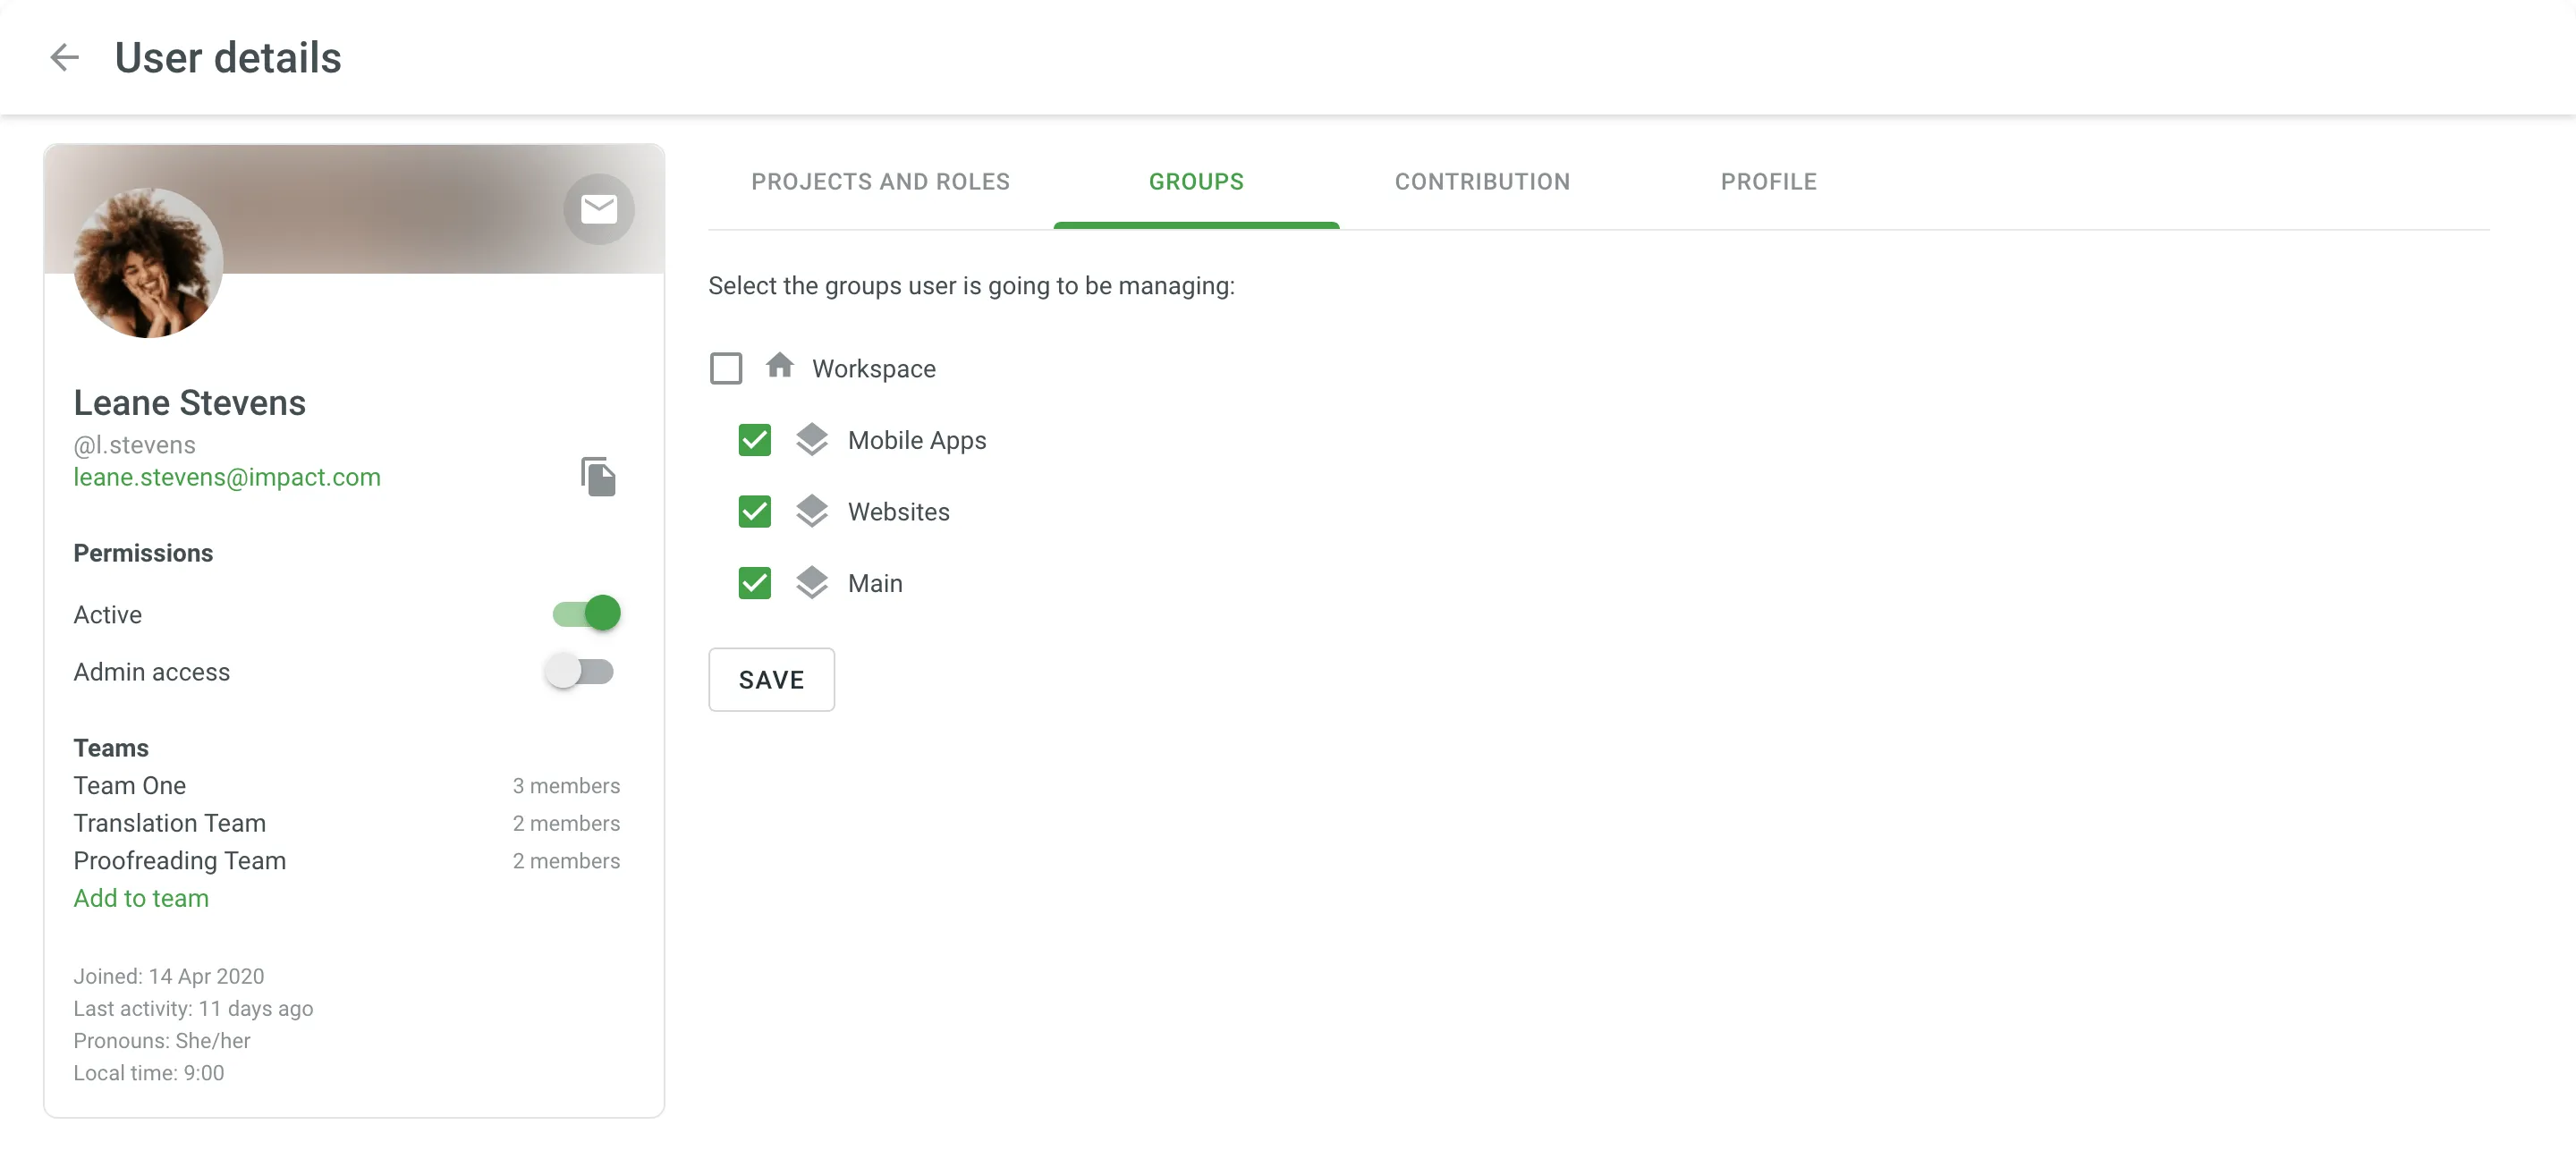The height and width of the screenshot is (1159, 2576).
Task: Uncheck the Mobile Apps checkbox
Action: 754,438
